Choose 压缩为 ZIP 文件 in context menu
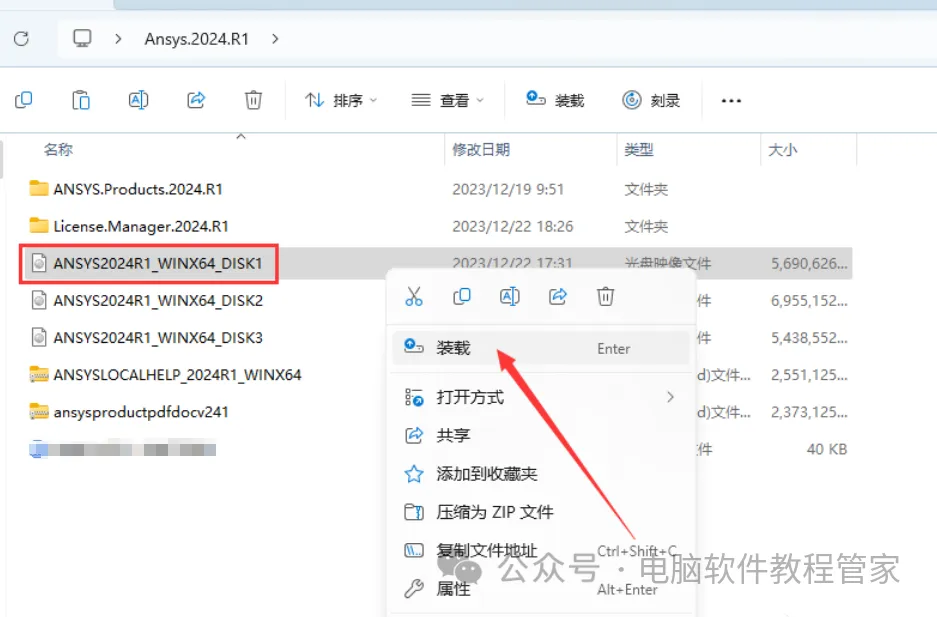Image resolution: width=937 pixels, height=617 pixels. click(x=541, y=512)
